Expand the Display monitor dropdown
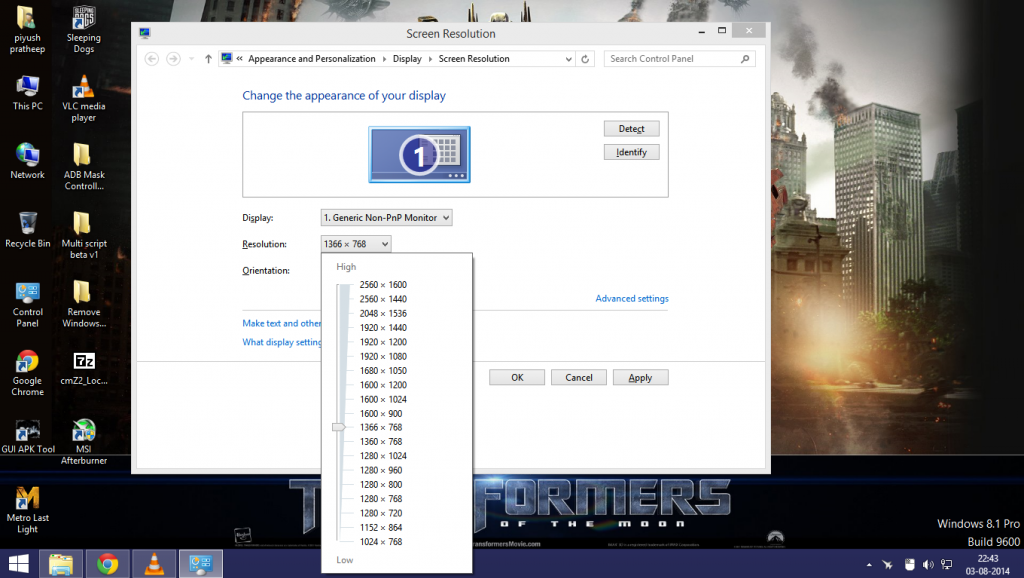The image size is (1024, 578). click(x=387, y=217)
